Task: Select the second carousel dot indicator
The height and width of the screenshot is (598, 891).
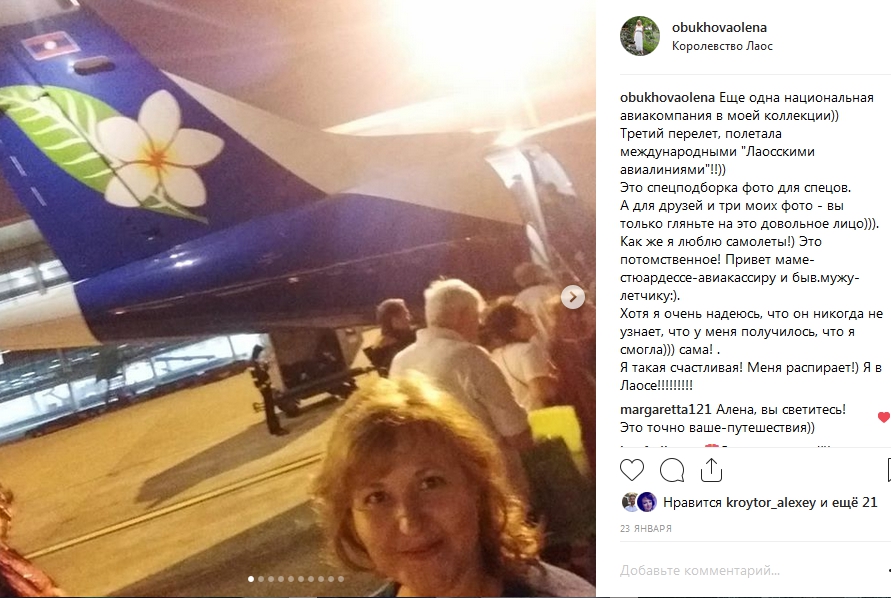Action: pyautogui.click(x=261, y=579)
